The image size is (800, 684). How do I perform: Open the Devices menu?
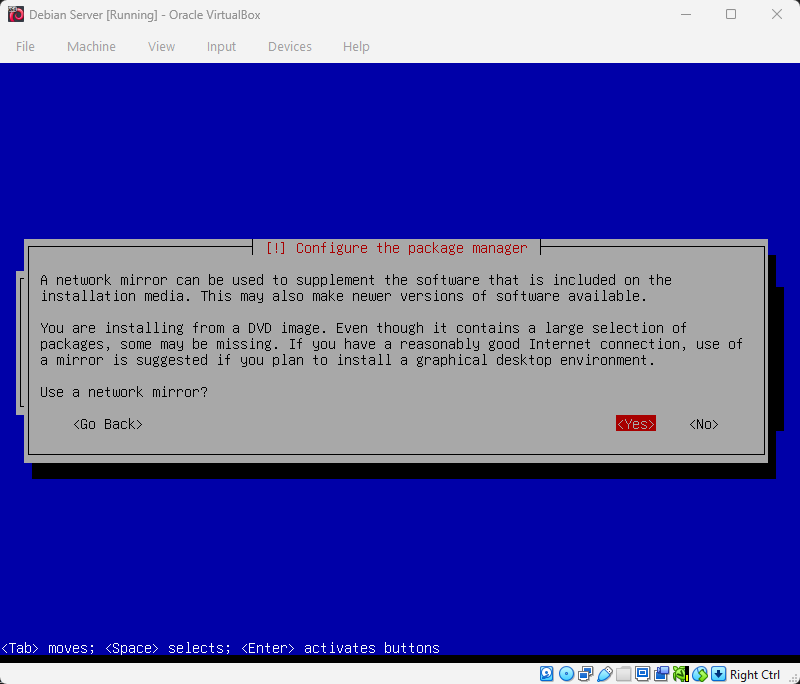(x=289, y=46)
